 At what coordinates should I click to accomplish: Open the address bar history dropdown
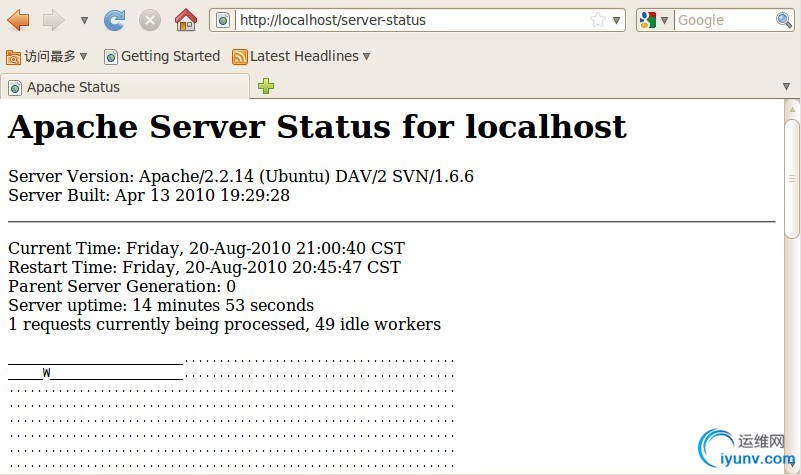point(617,20)
